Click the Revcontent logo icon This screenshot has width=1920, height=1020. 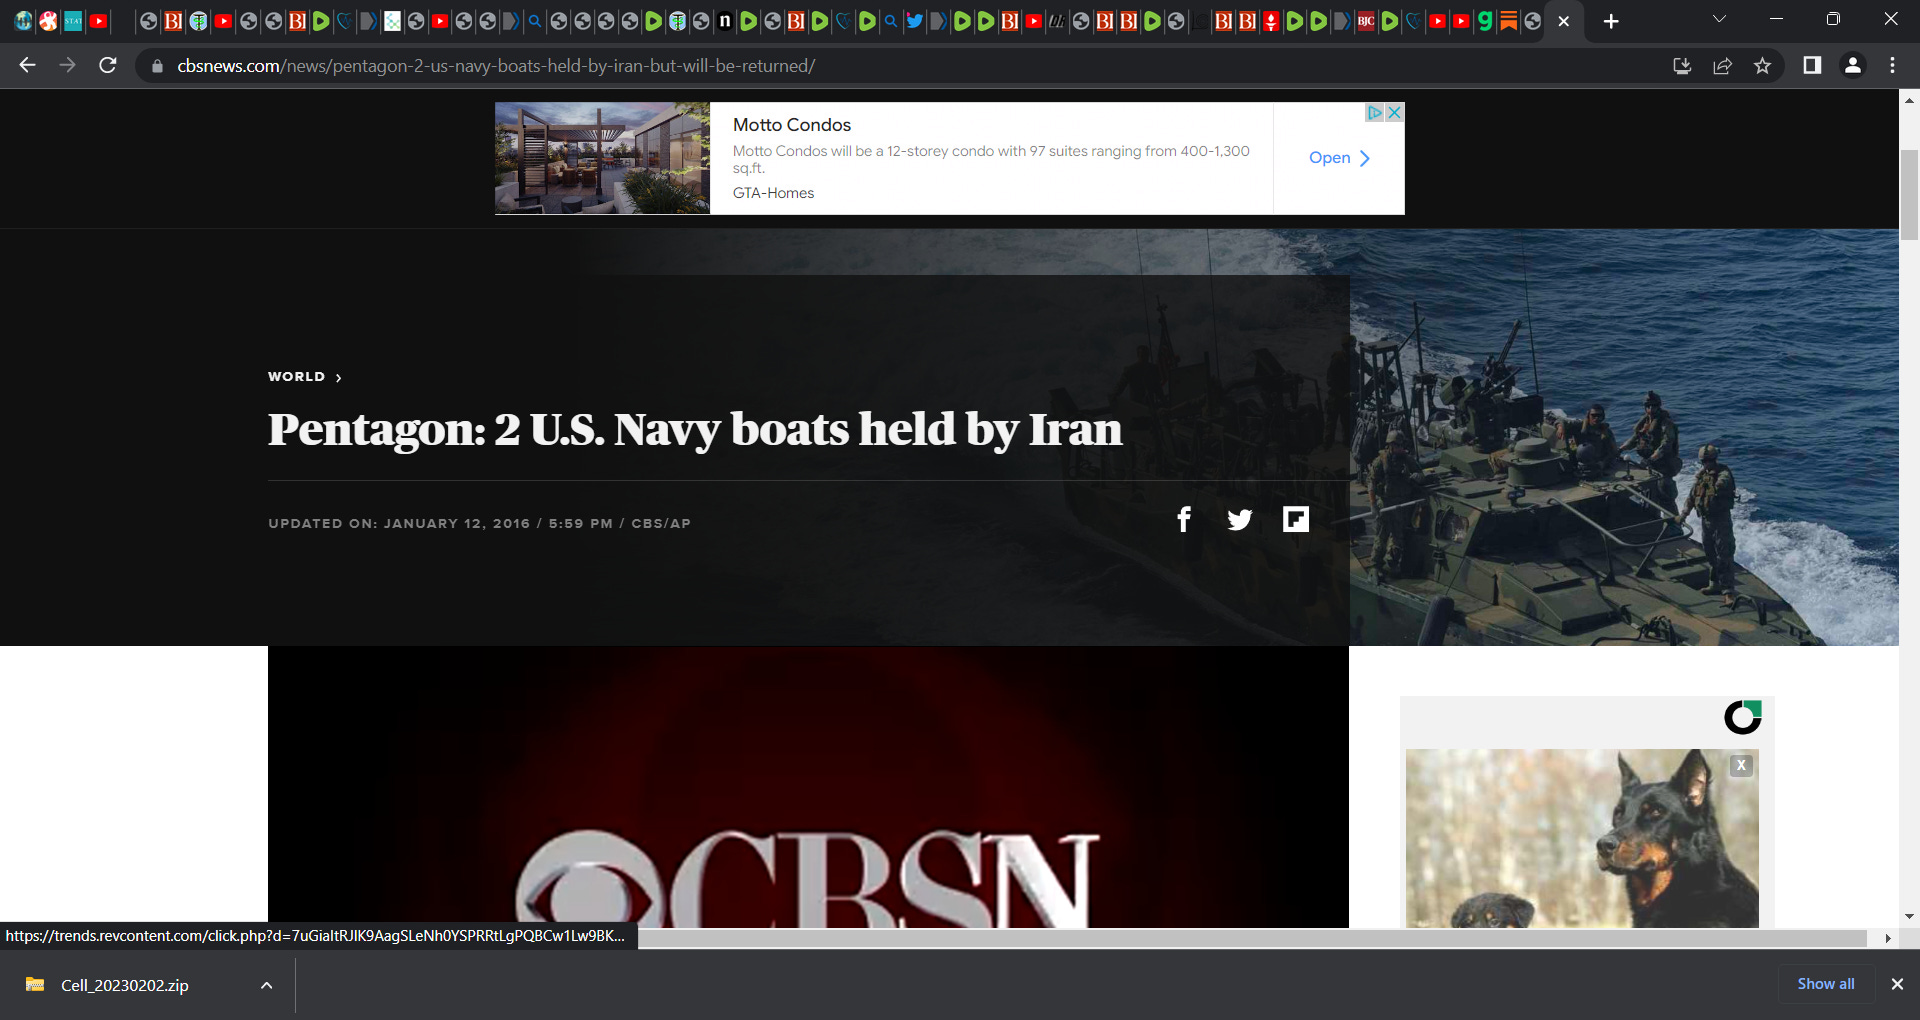pyautogui.click(x=1742, y=717)
